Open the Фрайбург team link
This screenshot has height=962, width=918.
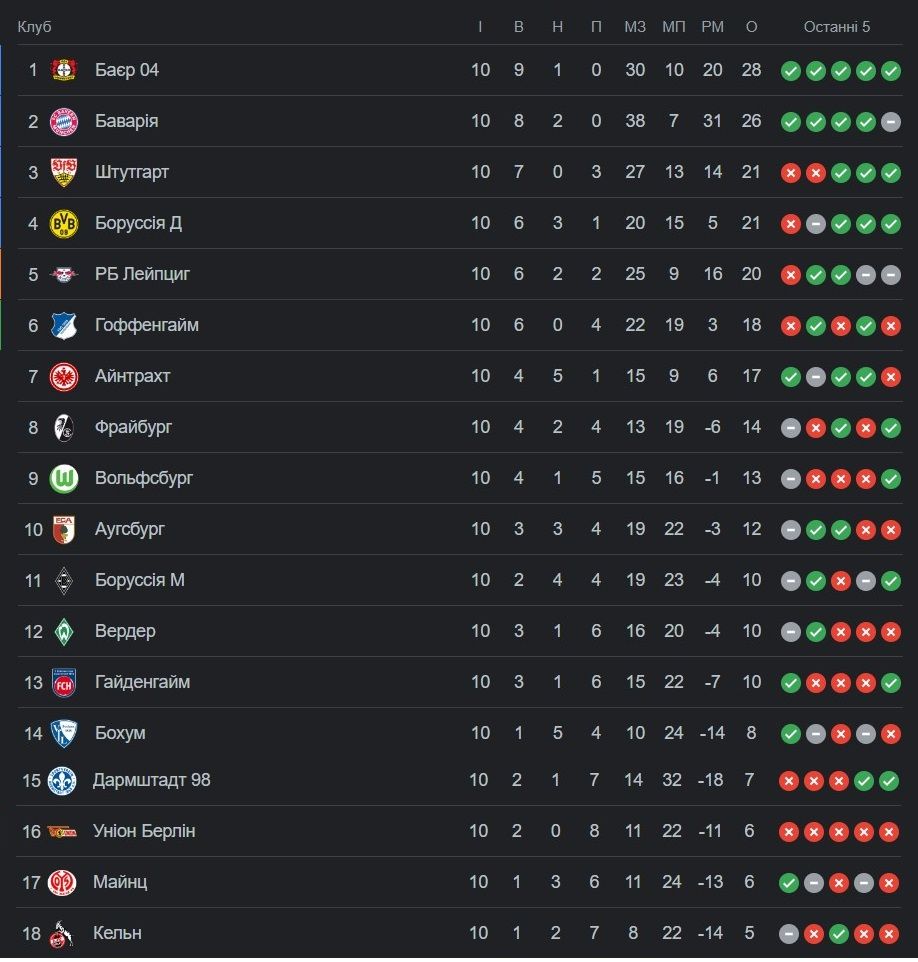click(133, 427)
